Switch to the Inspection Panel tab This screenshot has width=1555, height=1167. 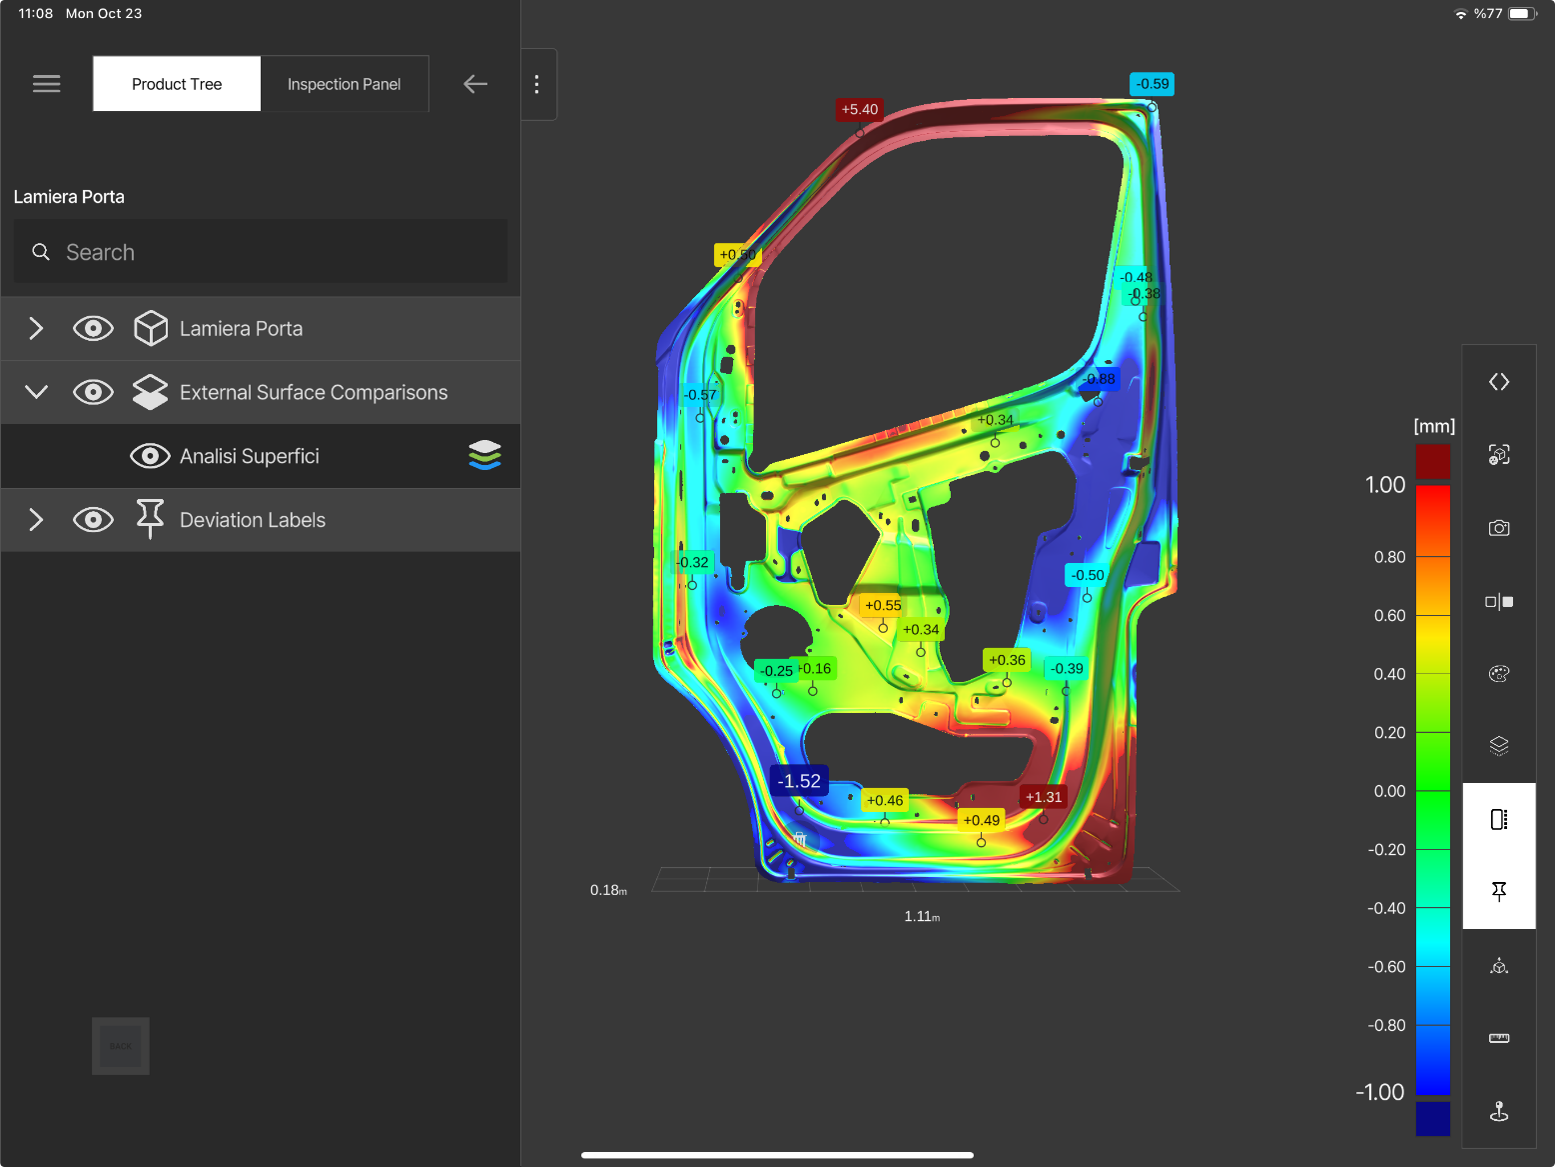(x=344, y=84)
